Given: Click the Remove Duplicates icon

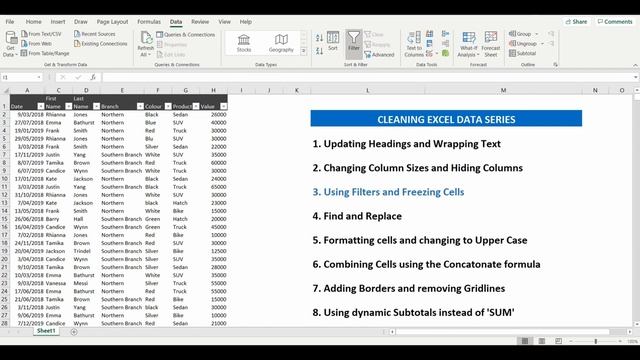Looking at the screenshot, I should pos(429,44).
